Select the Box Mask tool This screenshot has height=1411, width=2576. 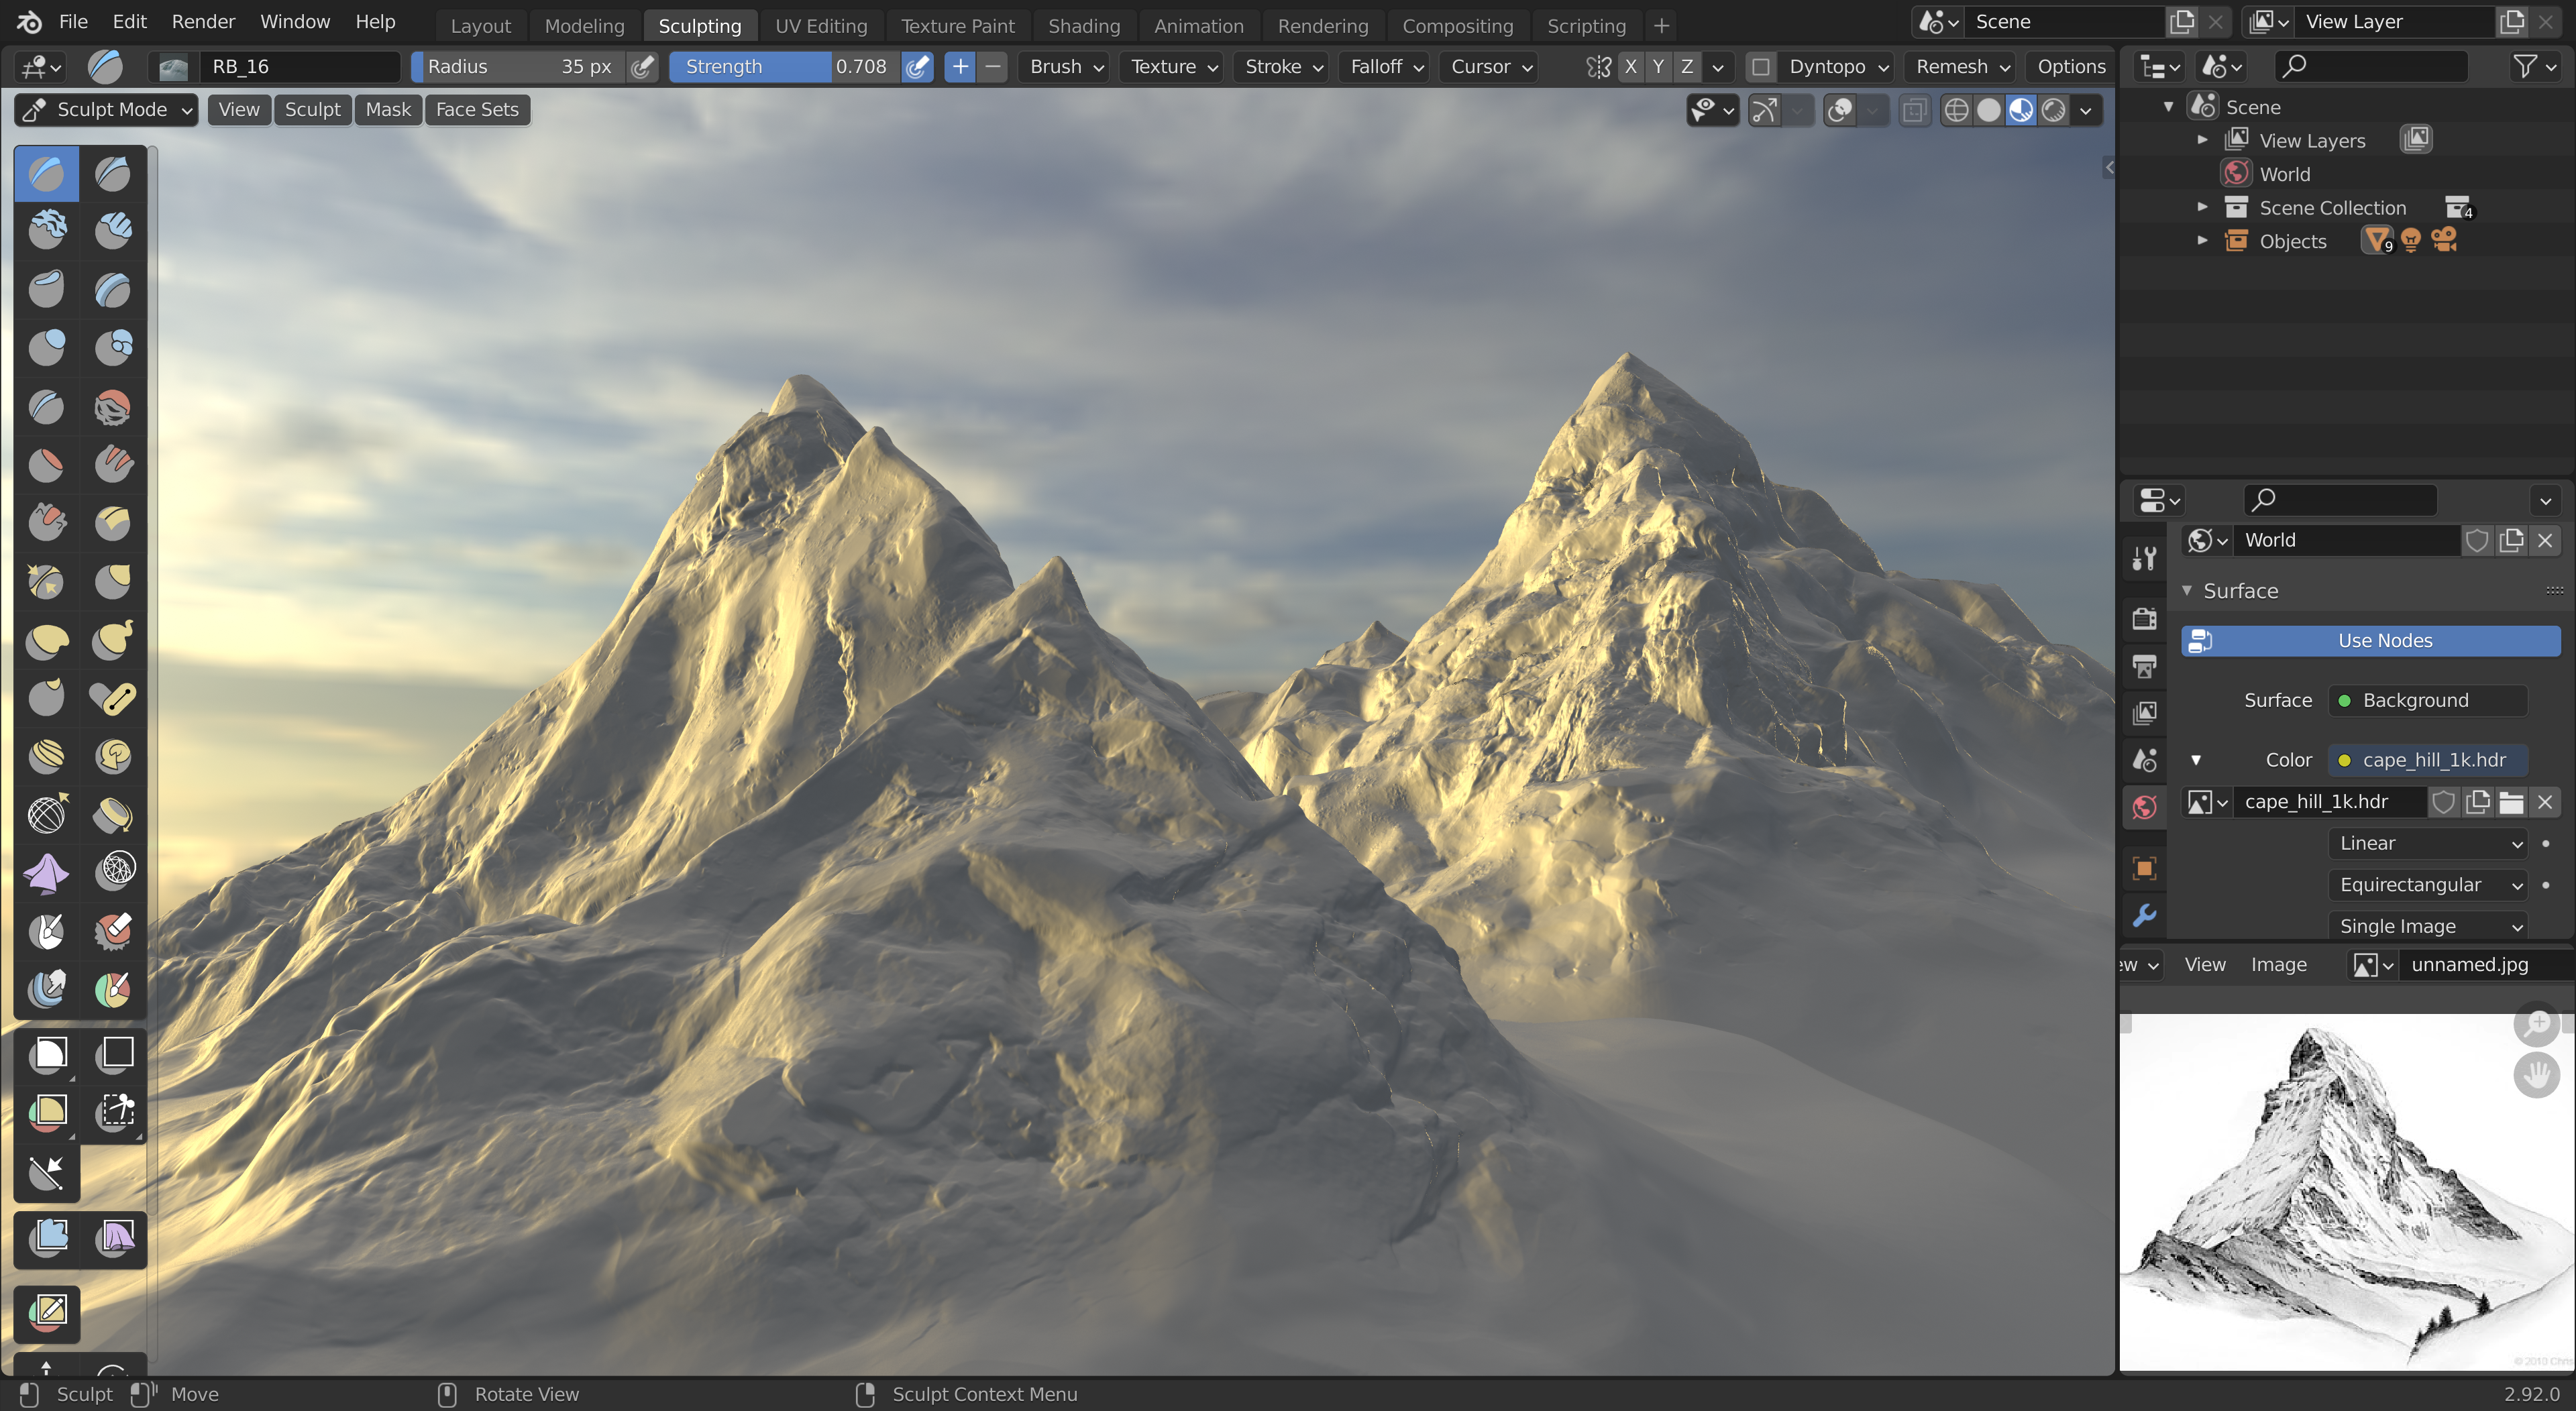[x=48, y=1053]
